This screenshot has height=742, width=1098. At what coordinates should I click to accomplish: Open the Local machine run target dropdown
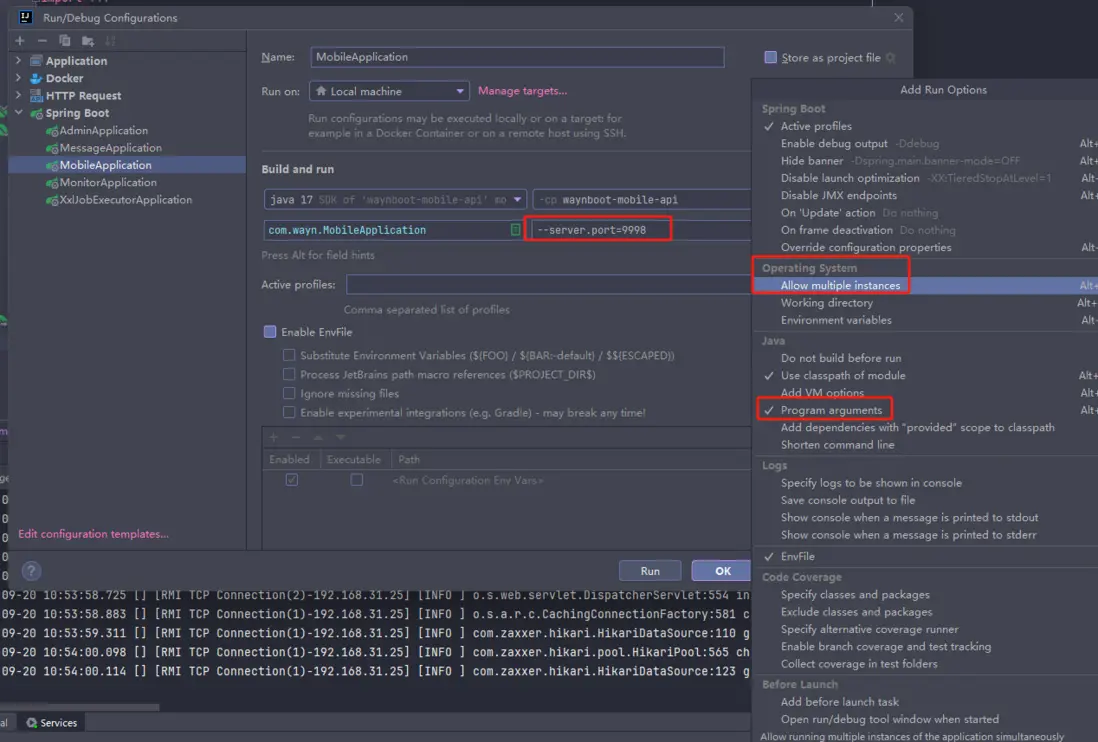[389, 91]
